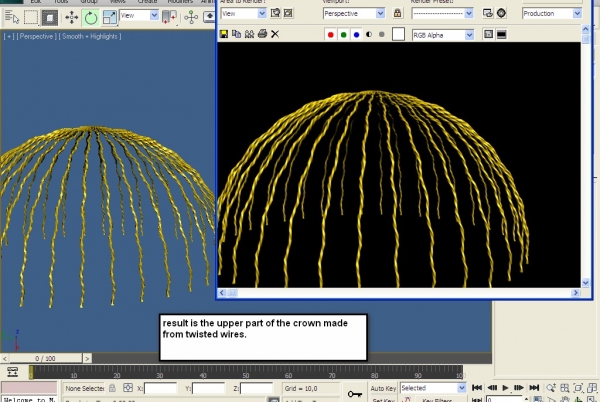Open Selected key filter dropdown
The width and height of the screenshot is (600, 402).
pos(433,388)
